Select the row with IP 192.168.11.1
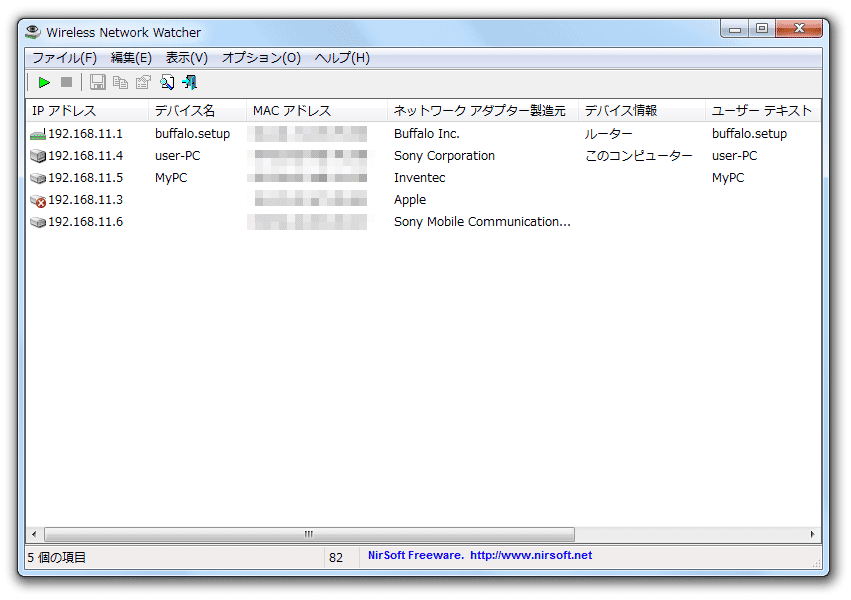851x600 pixels. (x=423, y=133)
